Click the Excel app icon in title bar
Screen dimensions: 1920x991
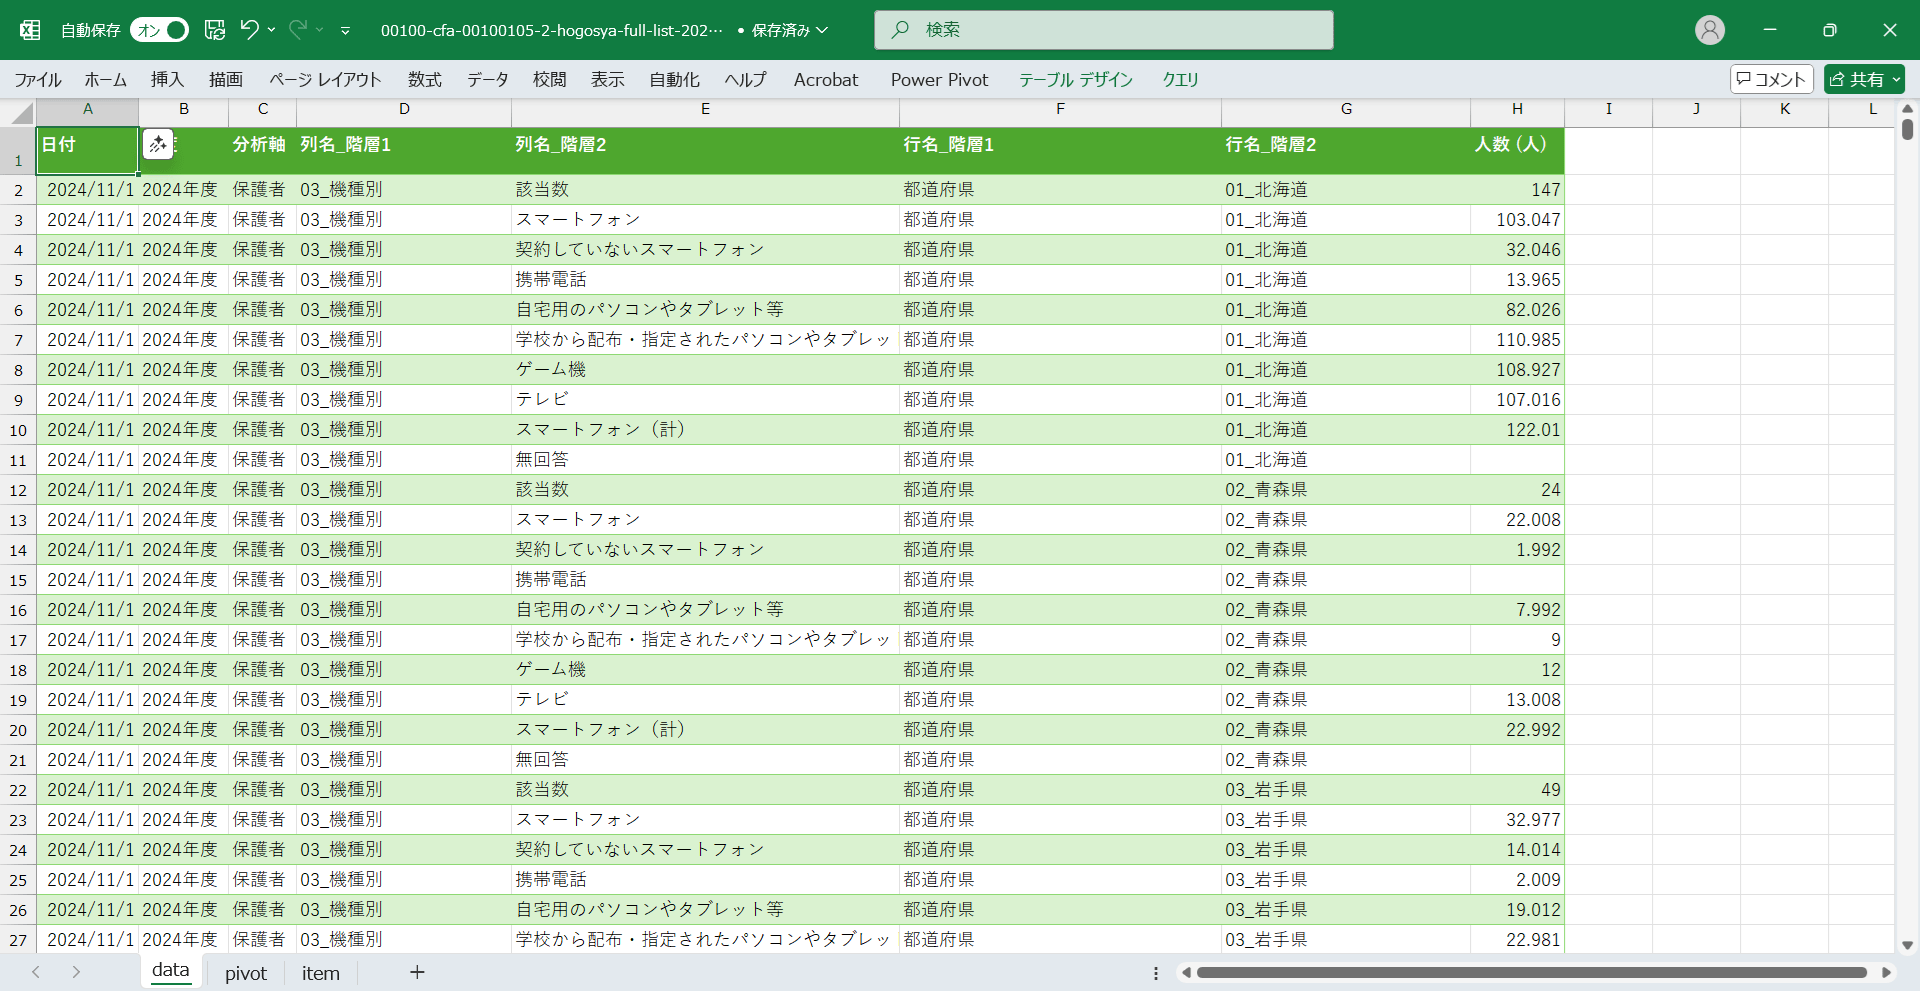point(30,30)
